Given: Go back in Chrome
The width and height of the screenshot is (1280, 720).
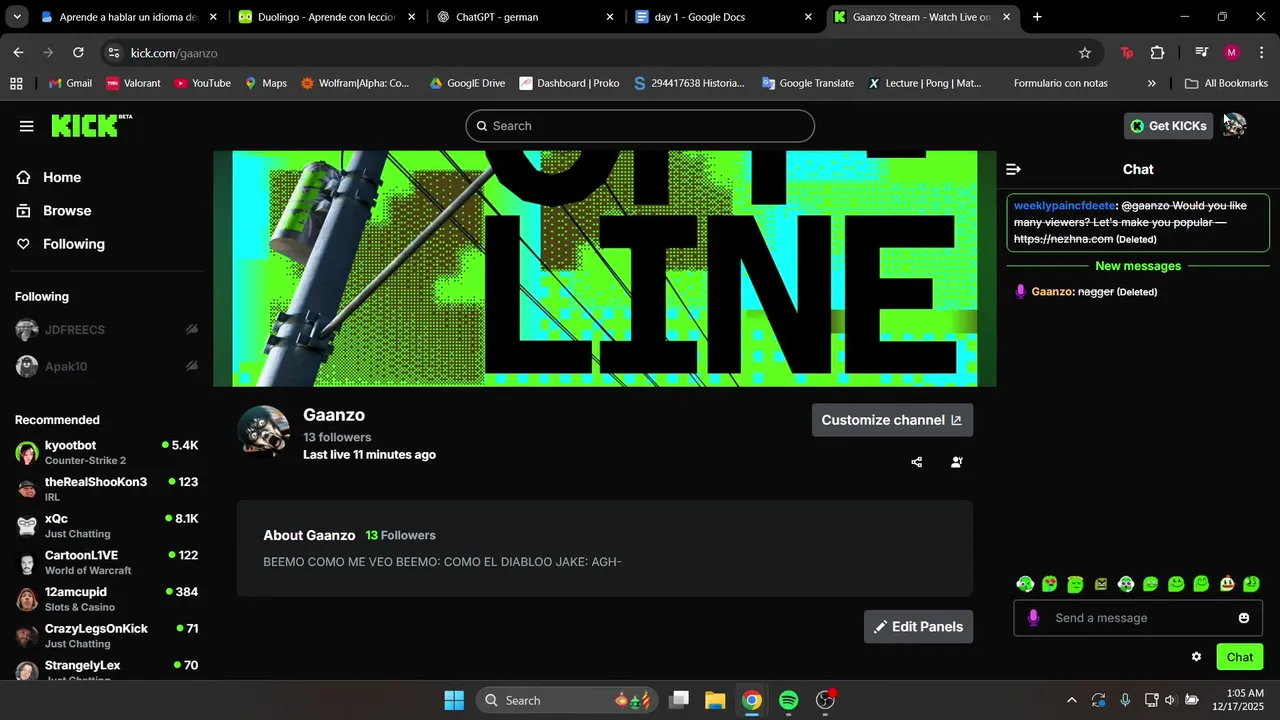Looking at the screenshot, I should click(19, 52).
